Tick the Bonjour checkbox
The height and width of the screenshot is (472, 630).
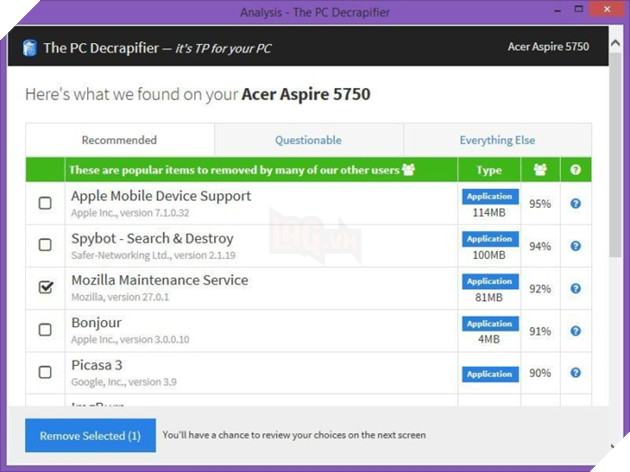pos(45,330)
